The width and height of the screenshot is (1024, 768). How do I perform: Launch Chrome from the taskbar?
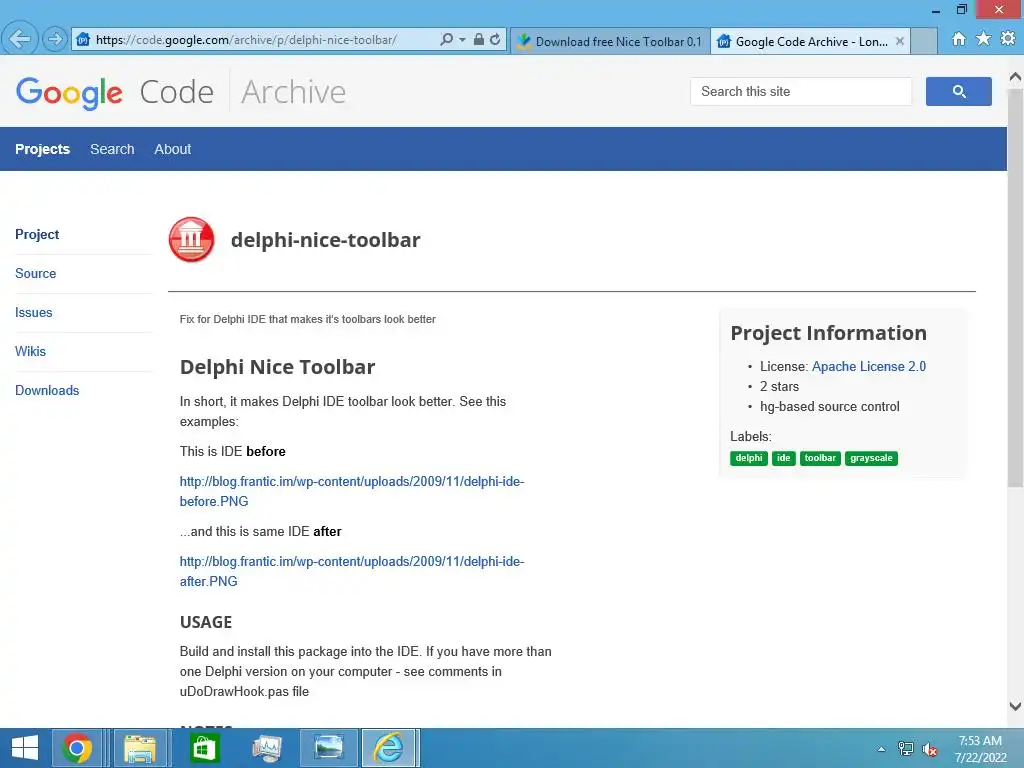77,748
